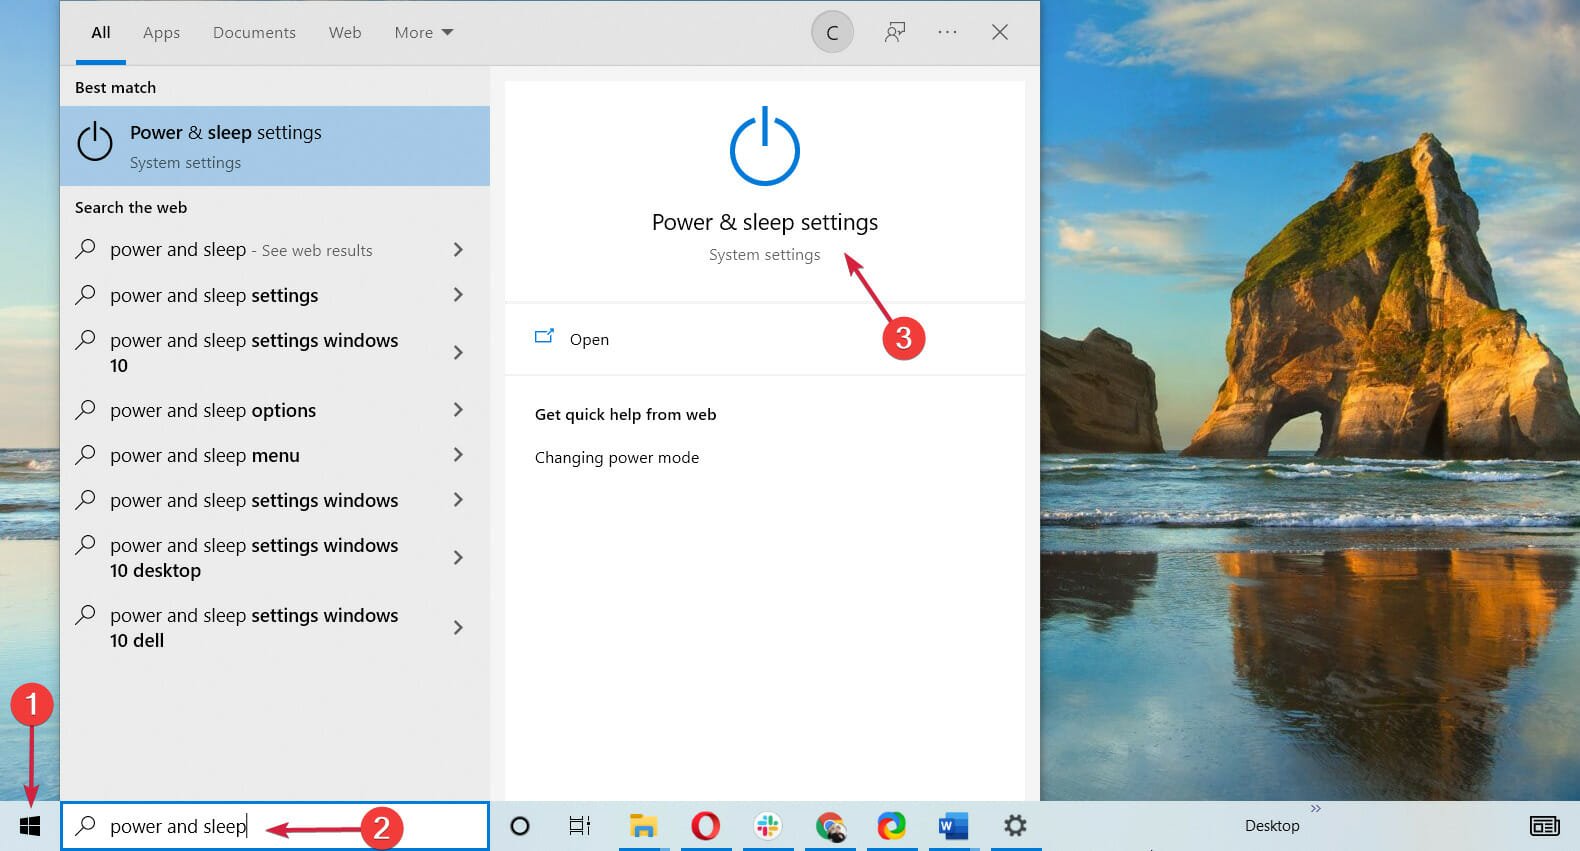Expand arrow for settings windows 10 desktop
The image size is (1580, 851).
point(458,557)
